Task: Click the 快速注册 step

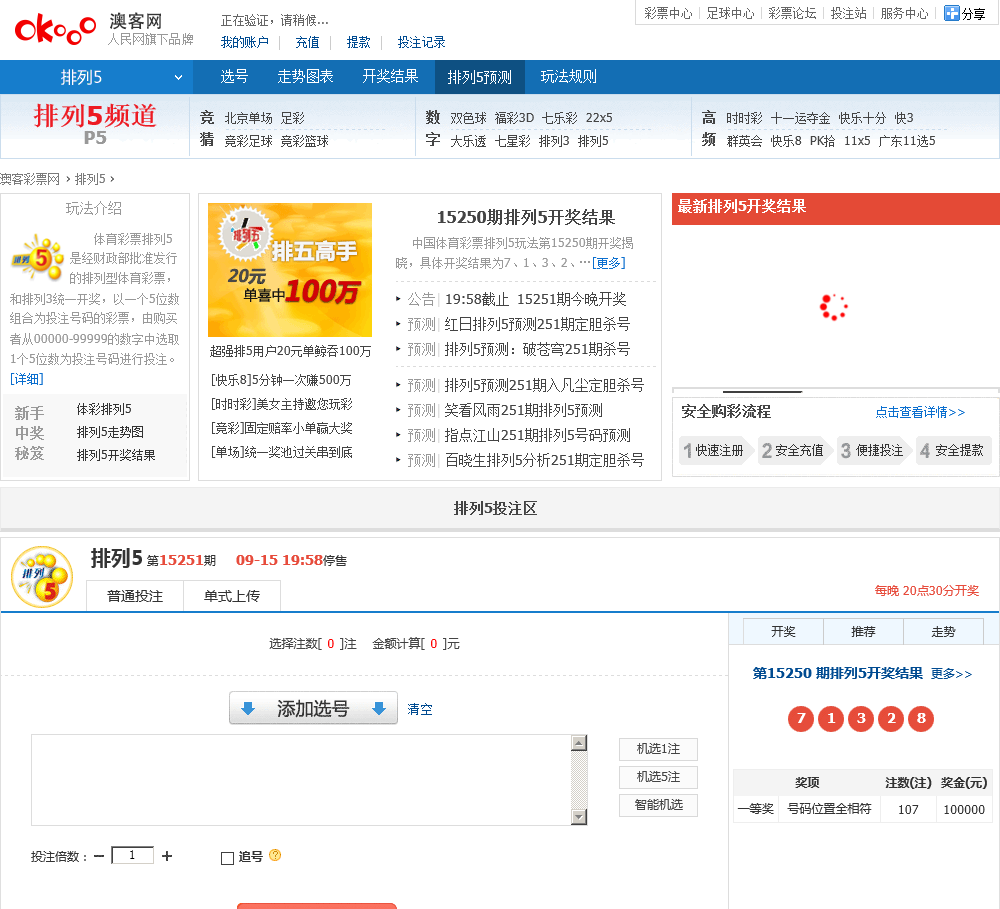Action: pyautogui.click(x=714, y=450)
